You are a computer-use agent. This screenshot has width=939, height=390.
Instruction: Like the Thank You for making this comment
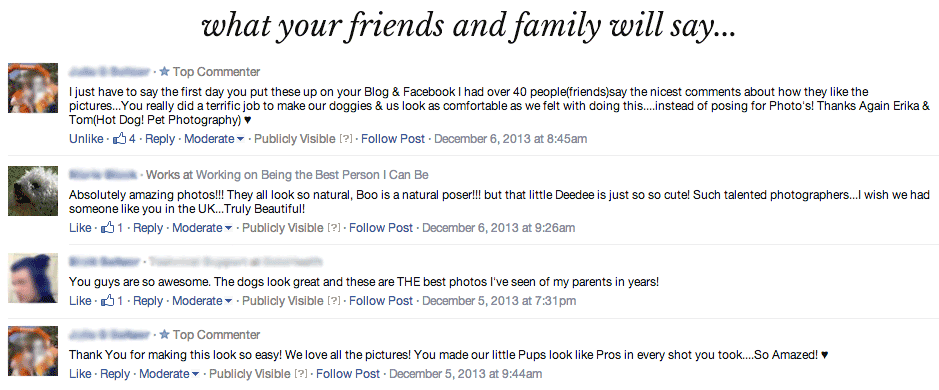80,374
